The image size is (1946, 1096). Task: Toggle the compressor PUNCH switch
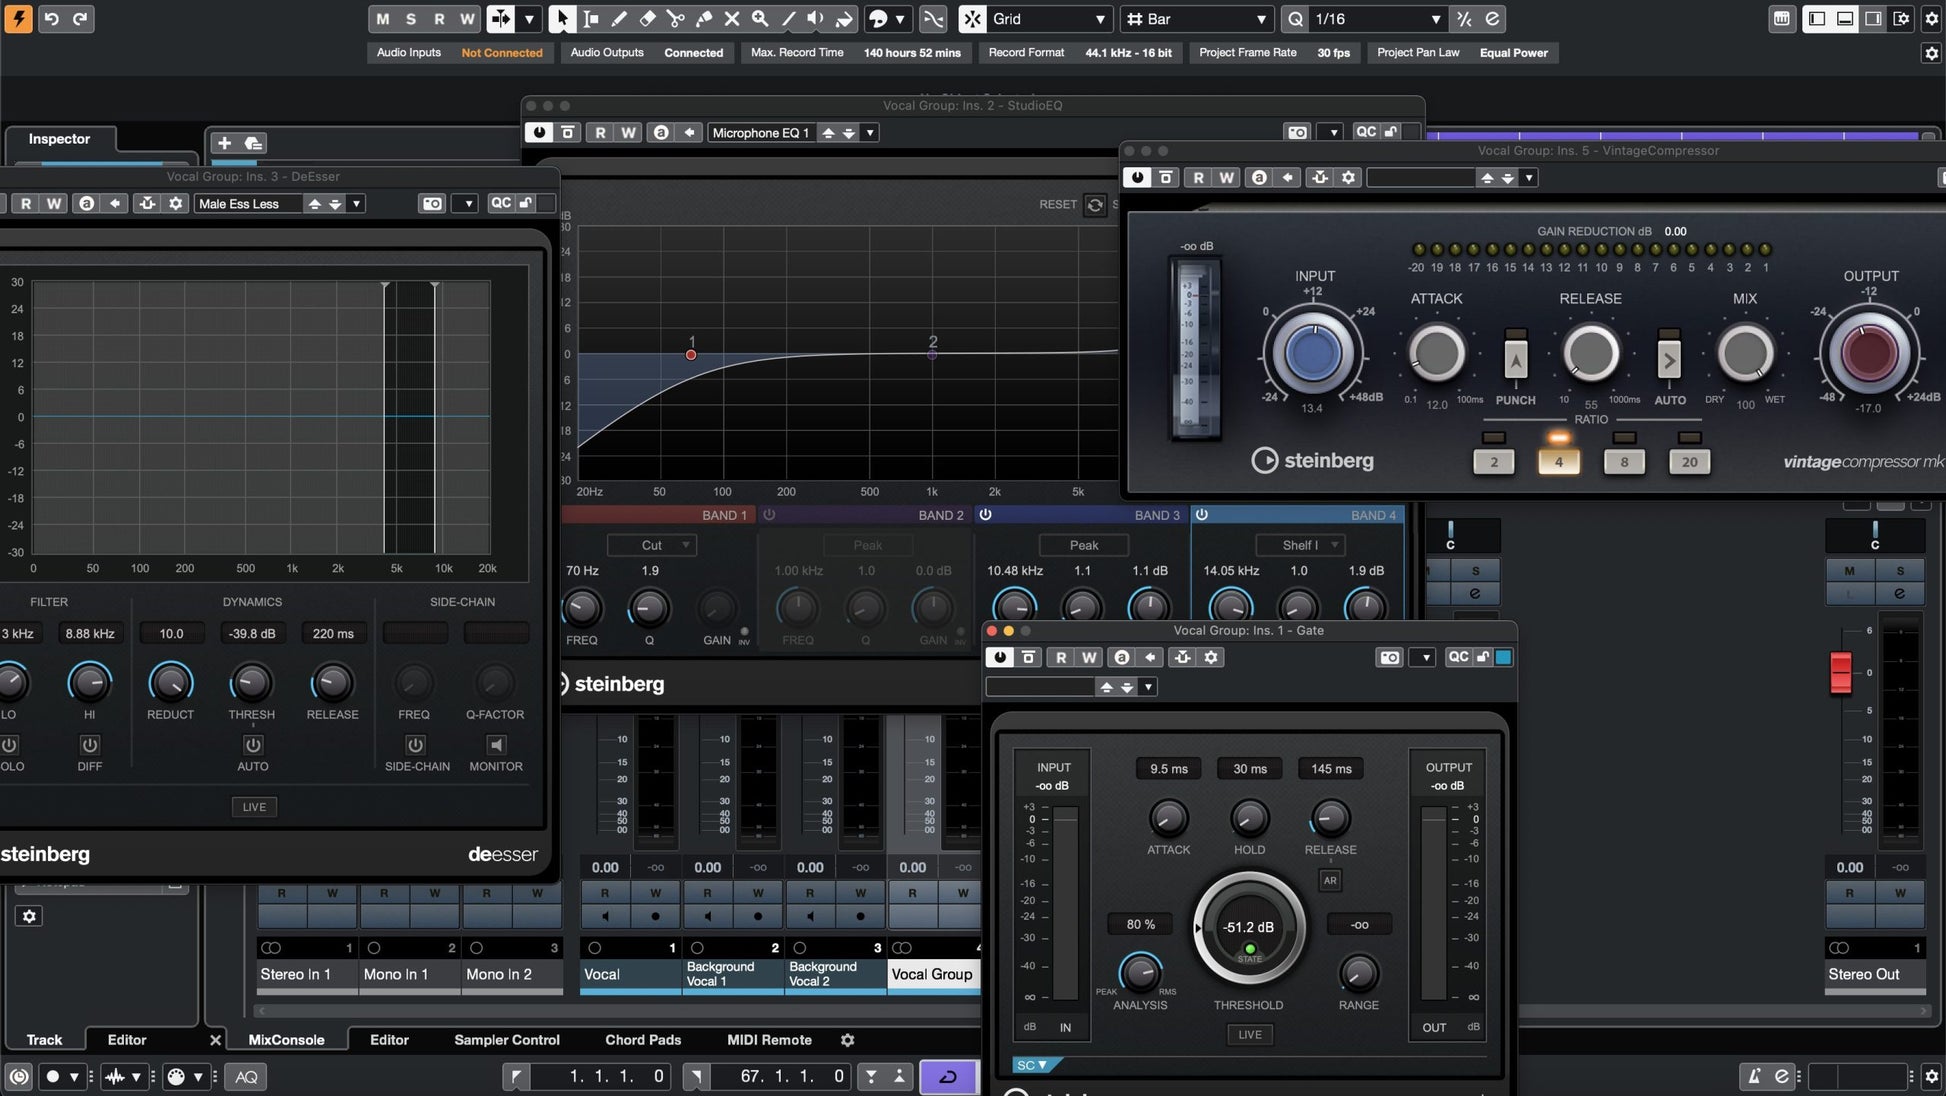[x=1515, y=359]
